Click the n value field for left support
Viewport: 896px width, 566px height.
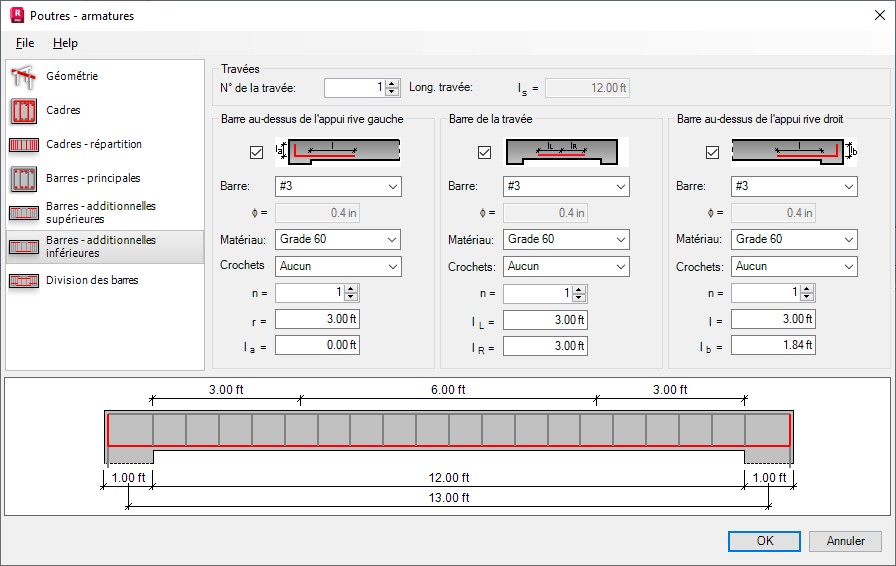310,293
